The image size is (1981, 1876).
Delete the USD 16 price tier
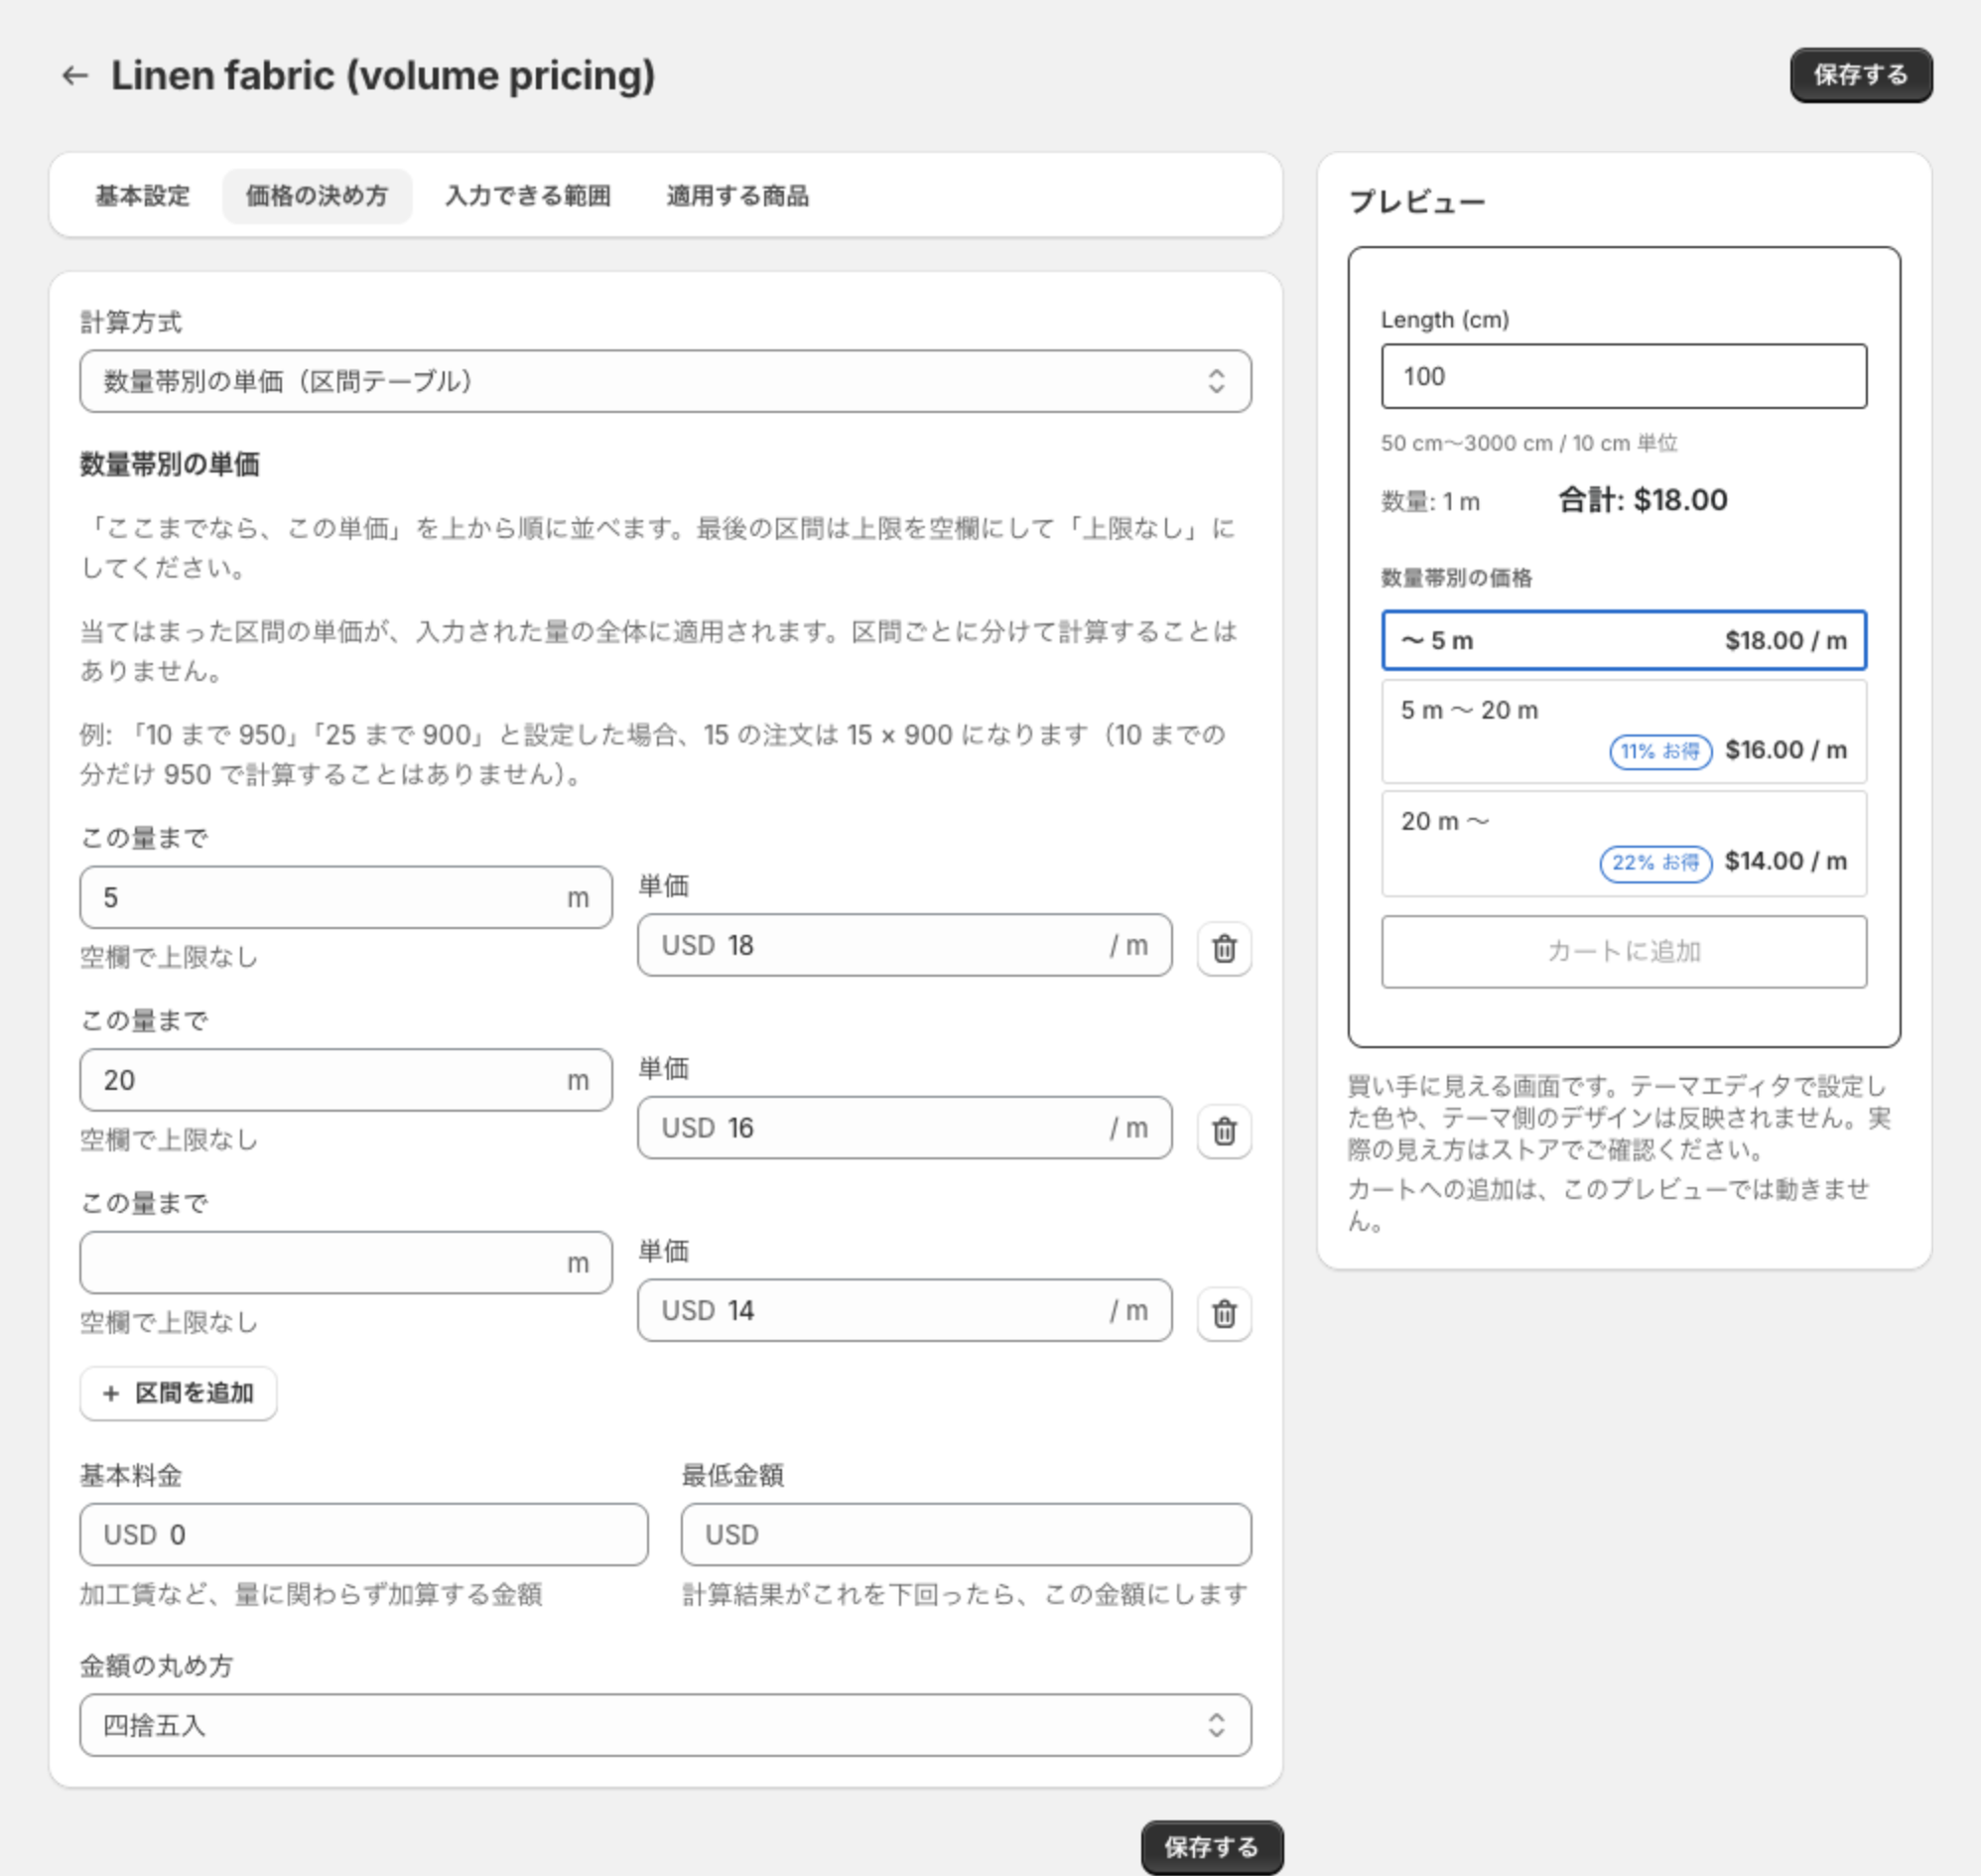click(x=1224, y=1131)
